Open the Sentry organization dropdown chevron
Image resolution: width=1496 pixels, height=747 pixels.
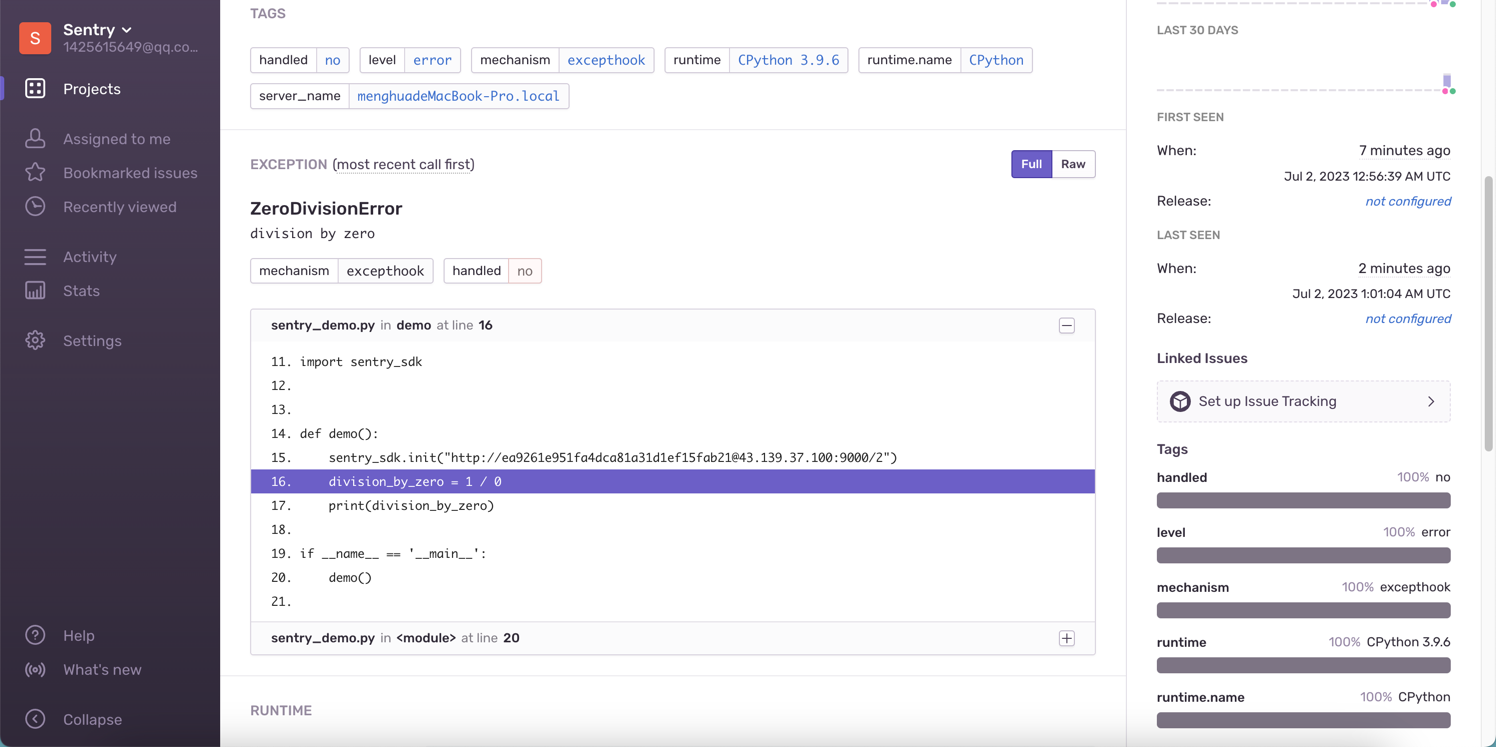point(127,30)
